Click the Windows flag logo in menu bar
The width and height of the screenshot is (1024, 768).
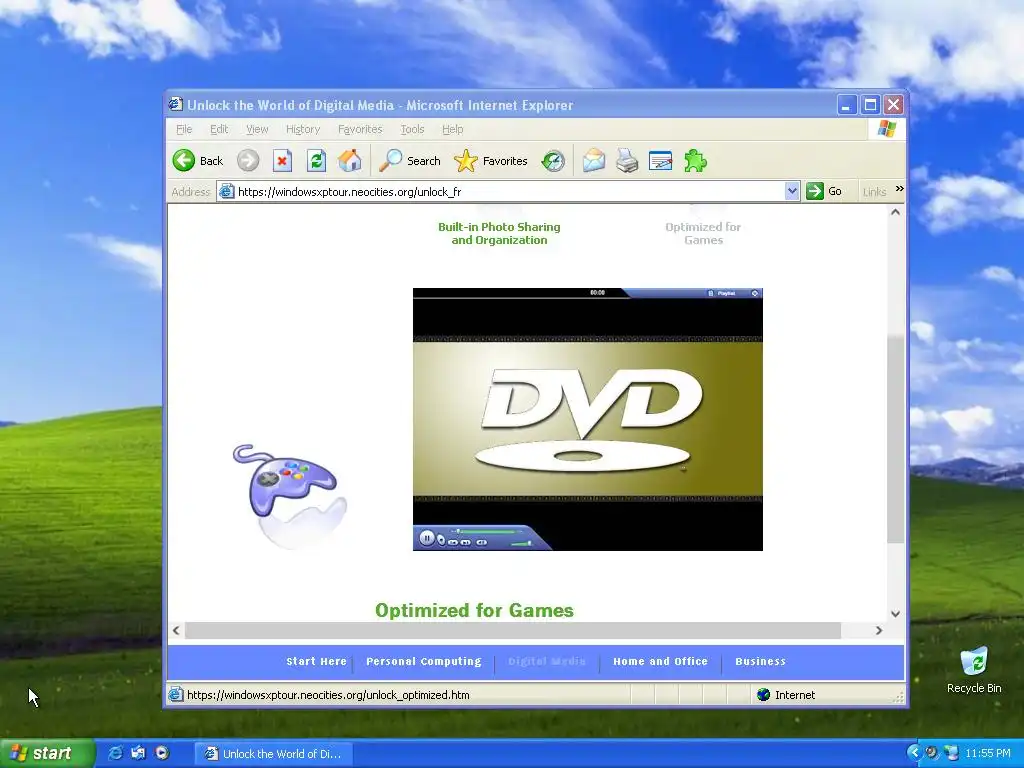(x=886, y=129)
